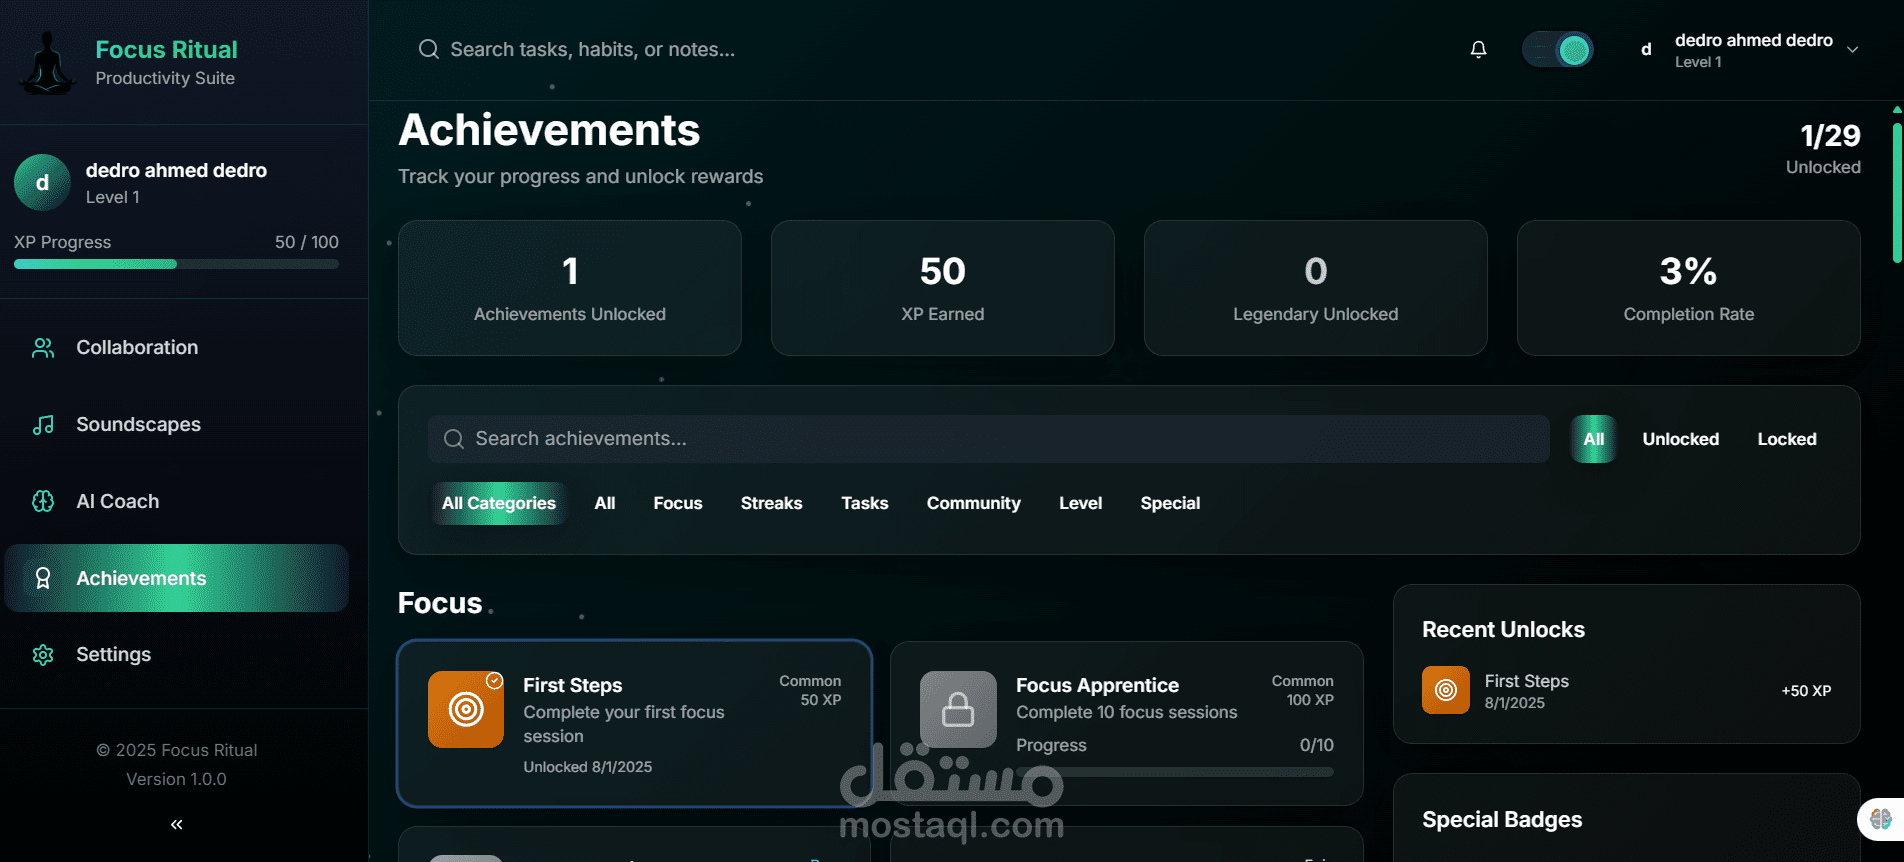Filter achievements by Locked
The height and width of the screenshot is (862, 1904).
[1787, 439]
